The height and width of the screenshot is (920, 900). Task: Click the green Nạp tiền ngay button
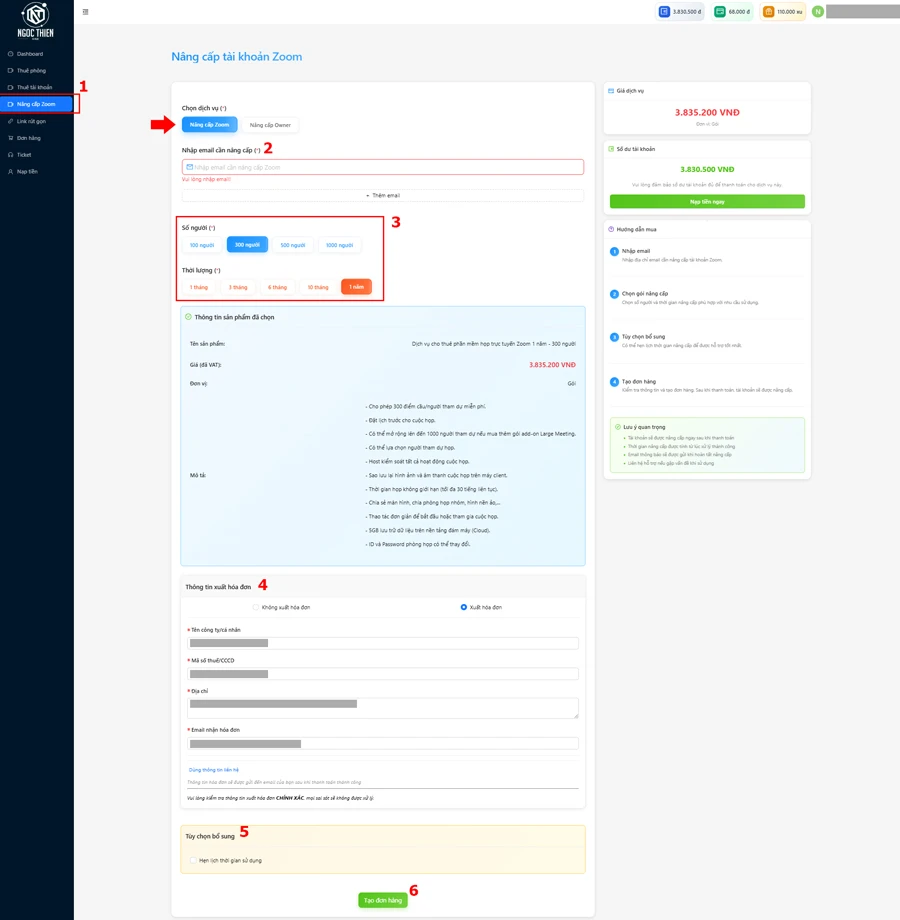click(707, 202)
